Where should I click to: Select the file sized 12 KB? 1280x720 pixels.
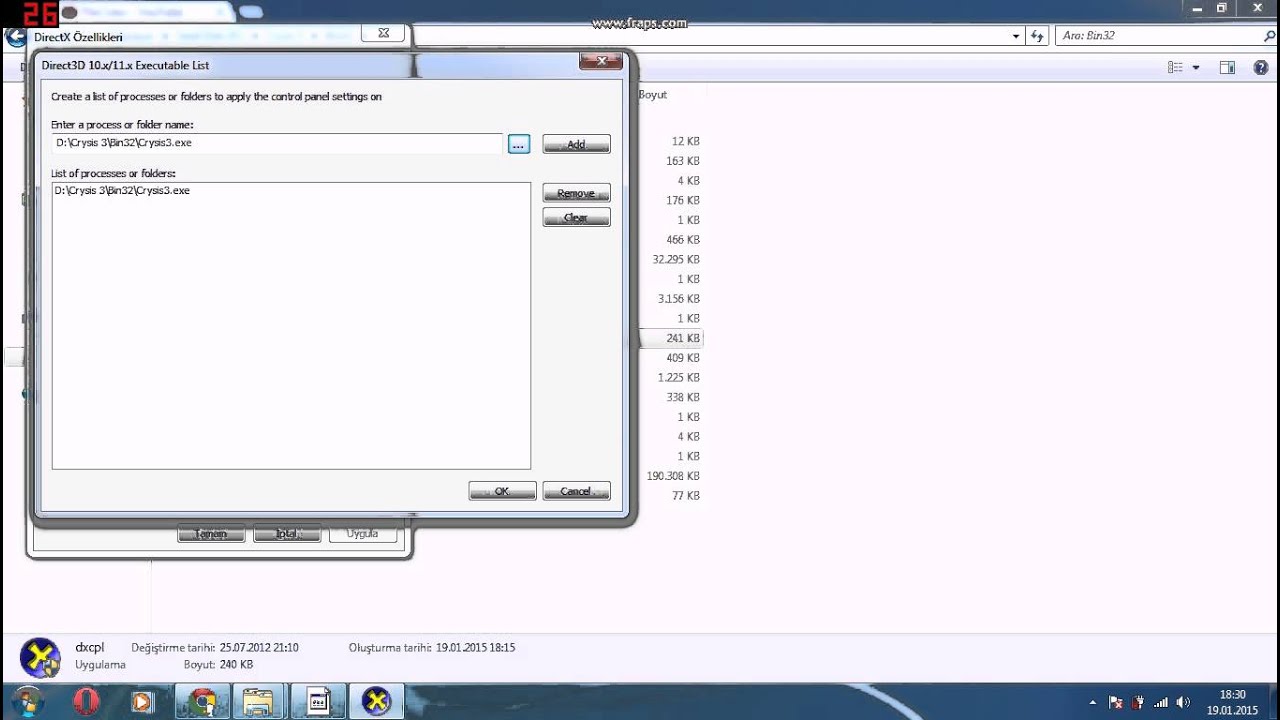[686, 141]
